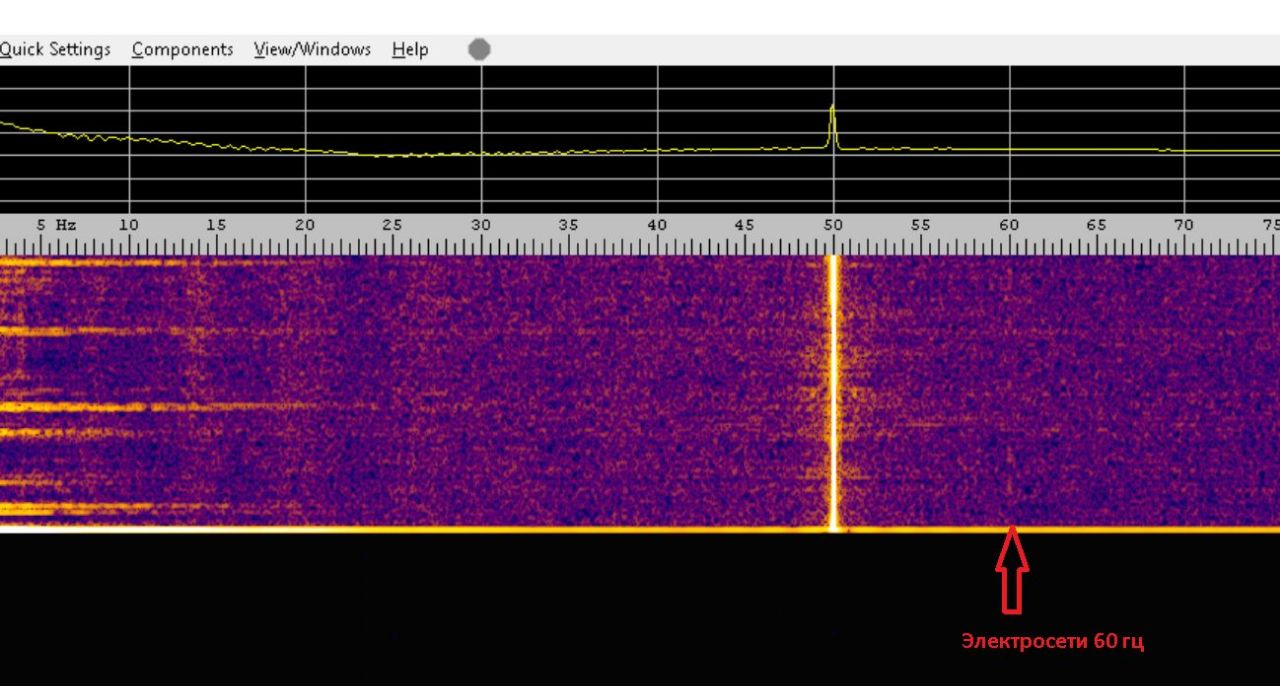The height and width of the screenshot is (686, 1280).
Task: Click the 20 mark on frequency scale
Action: click(305, 226)
